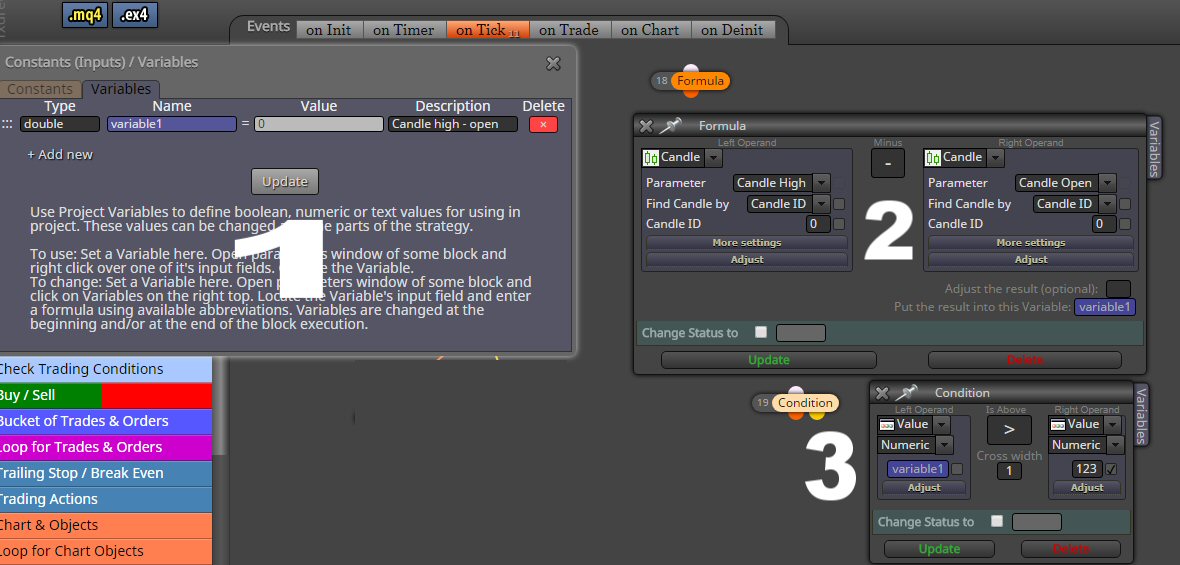Pin the Formula panel with the pushpin icon
The image size is (1180, 565).
click(x=669, y=126)
